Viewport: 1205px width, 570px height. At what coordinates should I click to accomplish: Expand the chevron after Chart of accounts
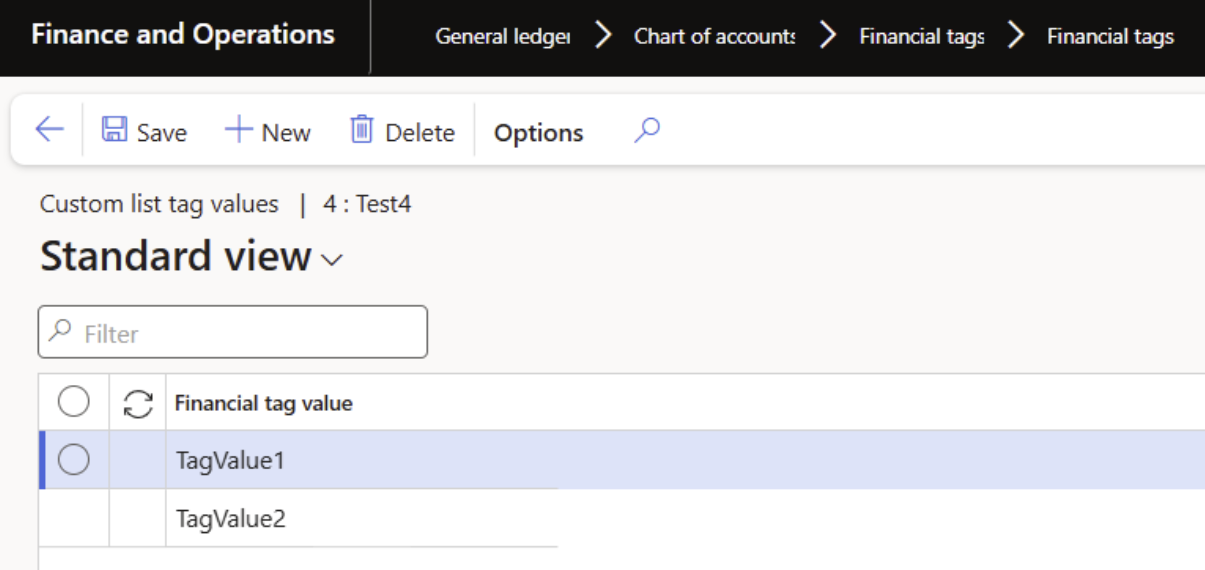click(x=827, y=37)
